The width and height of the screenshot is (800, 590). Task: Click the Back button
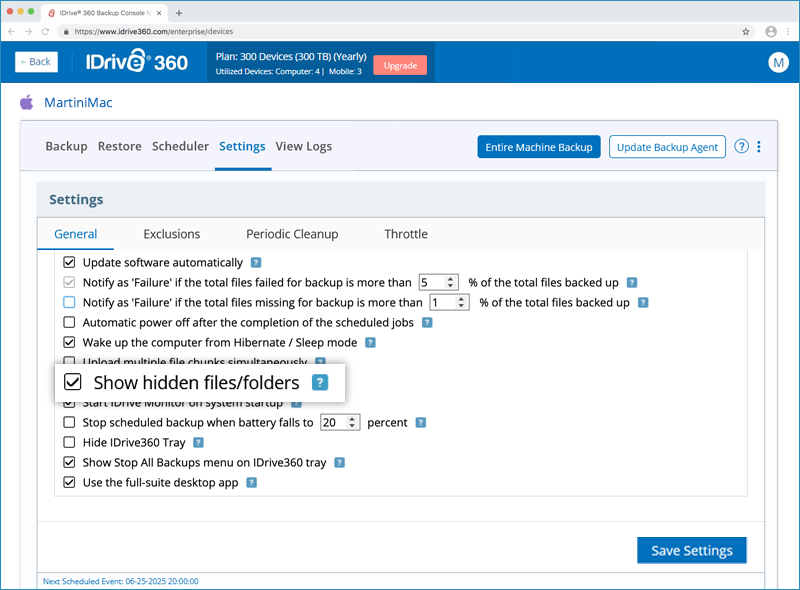(x=36, y=62)
